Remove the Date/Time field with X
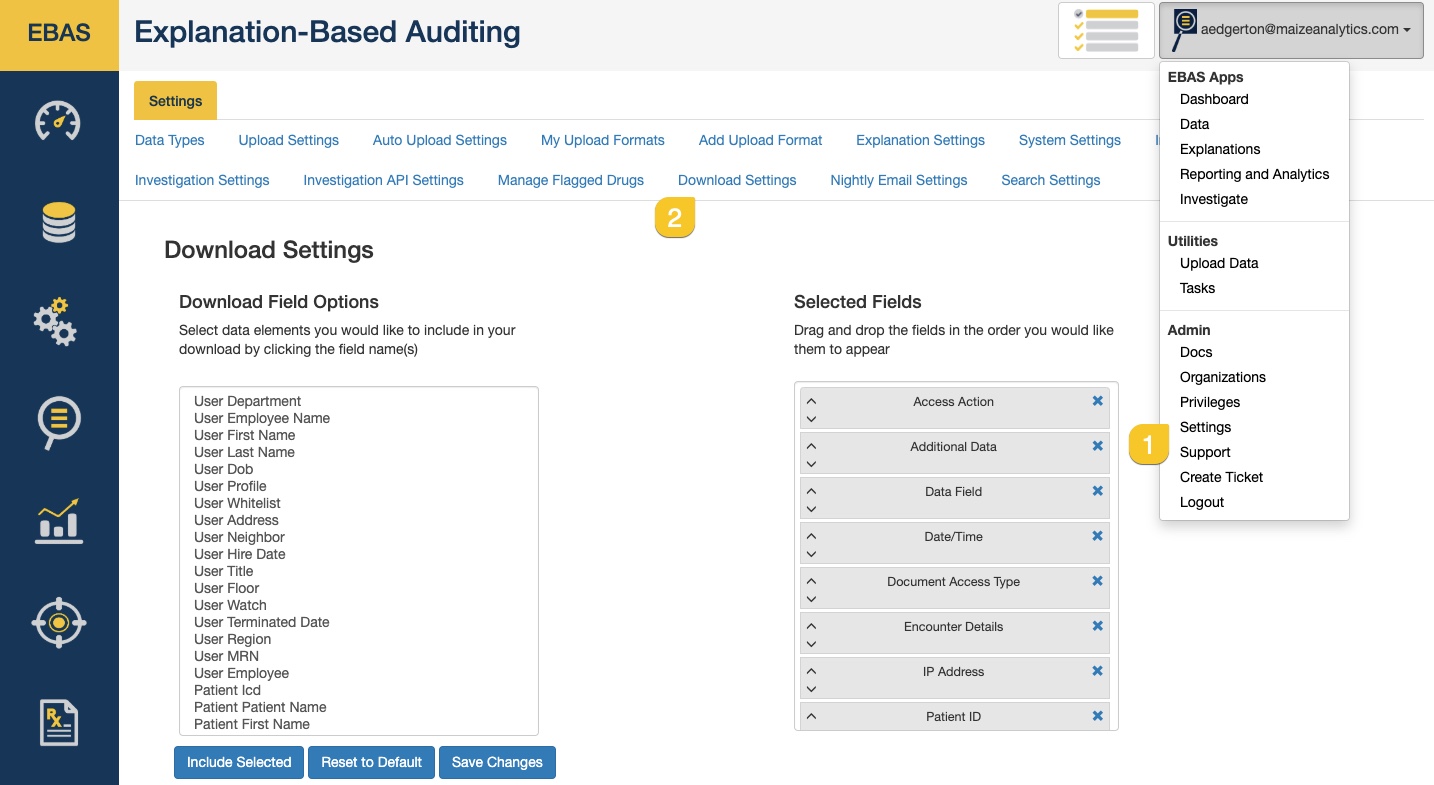This screenshot has width=1434, height=785. [1097, 536]
